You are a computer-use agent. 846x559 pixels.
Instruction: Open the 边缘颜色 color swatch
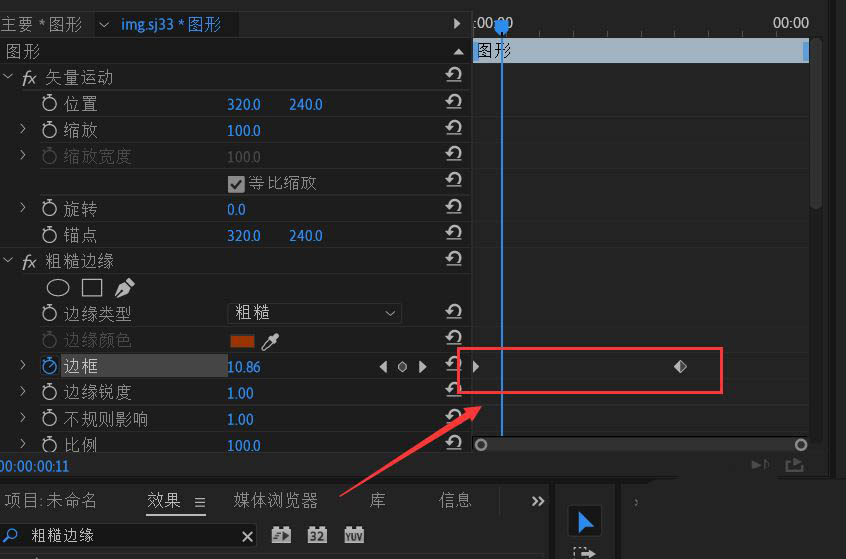pyautogui.click(x=242, y=341)
